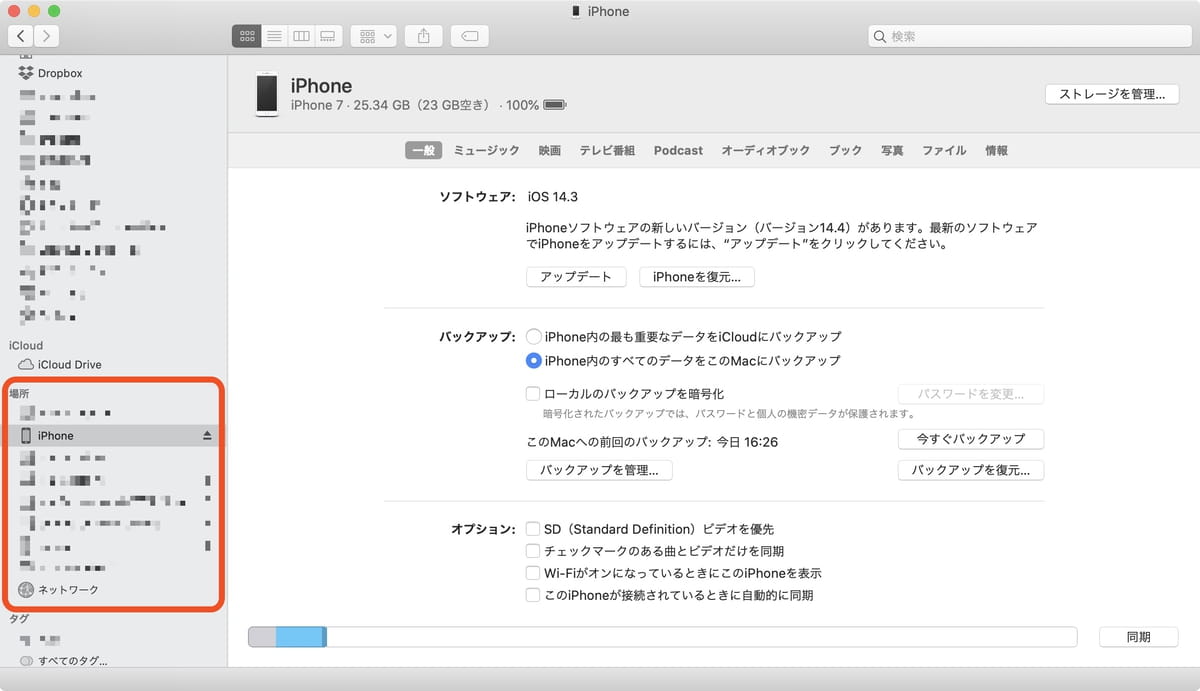Image resolution: width=1200 pixels, height=691 pixels.
Task: Go forward with the right chevron button
Action: pyautogui.click(x=46, y=36)
